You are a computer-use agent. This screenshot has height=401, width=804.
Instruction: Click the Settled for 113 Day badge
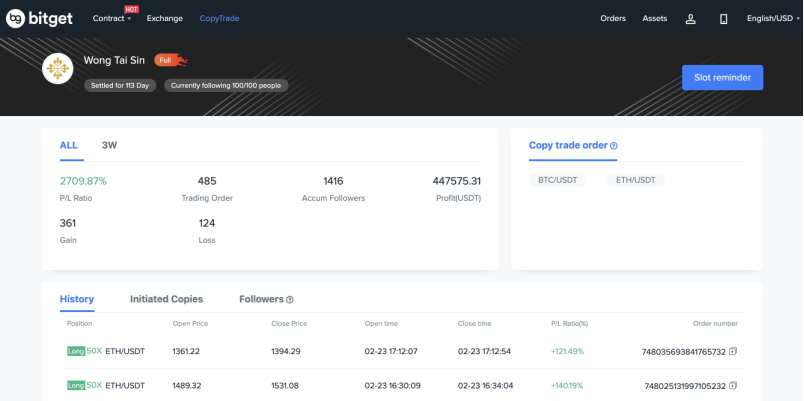click(120, 86)
